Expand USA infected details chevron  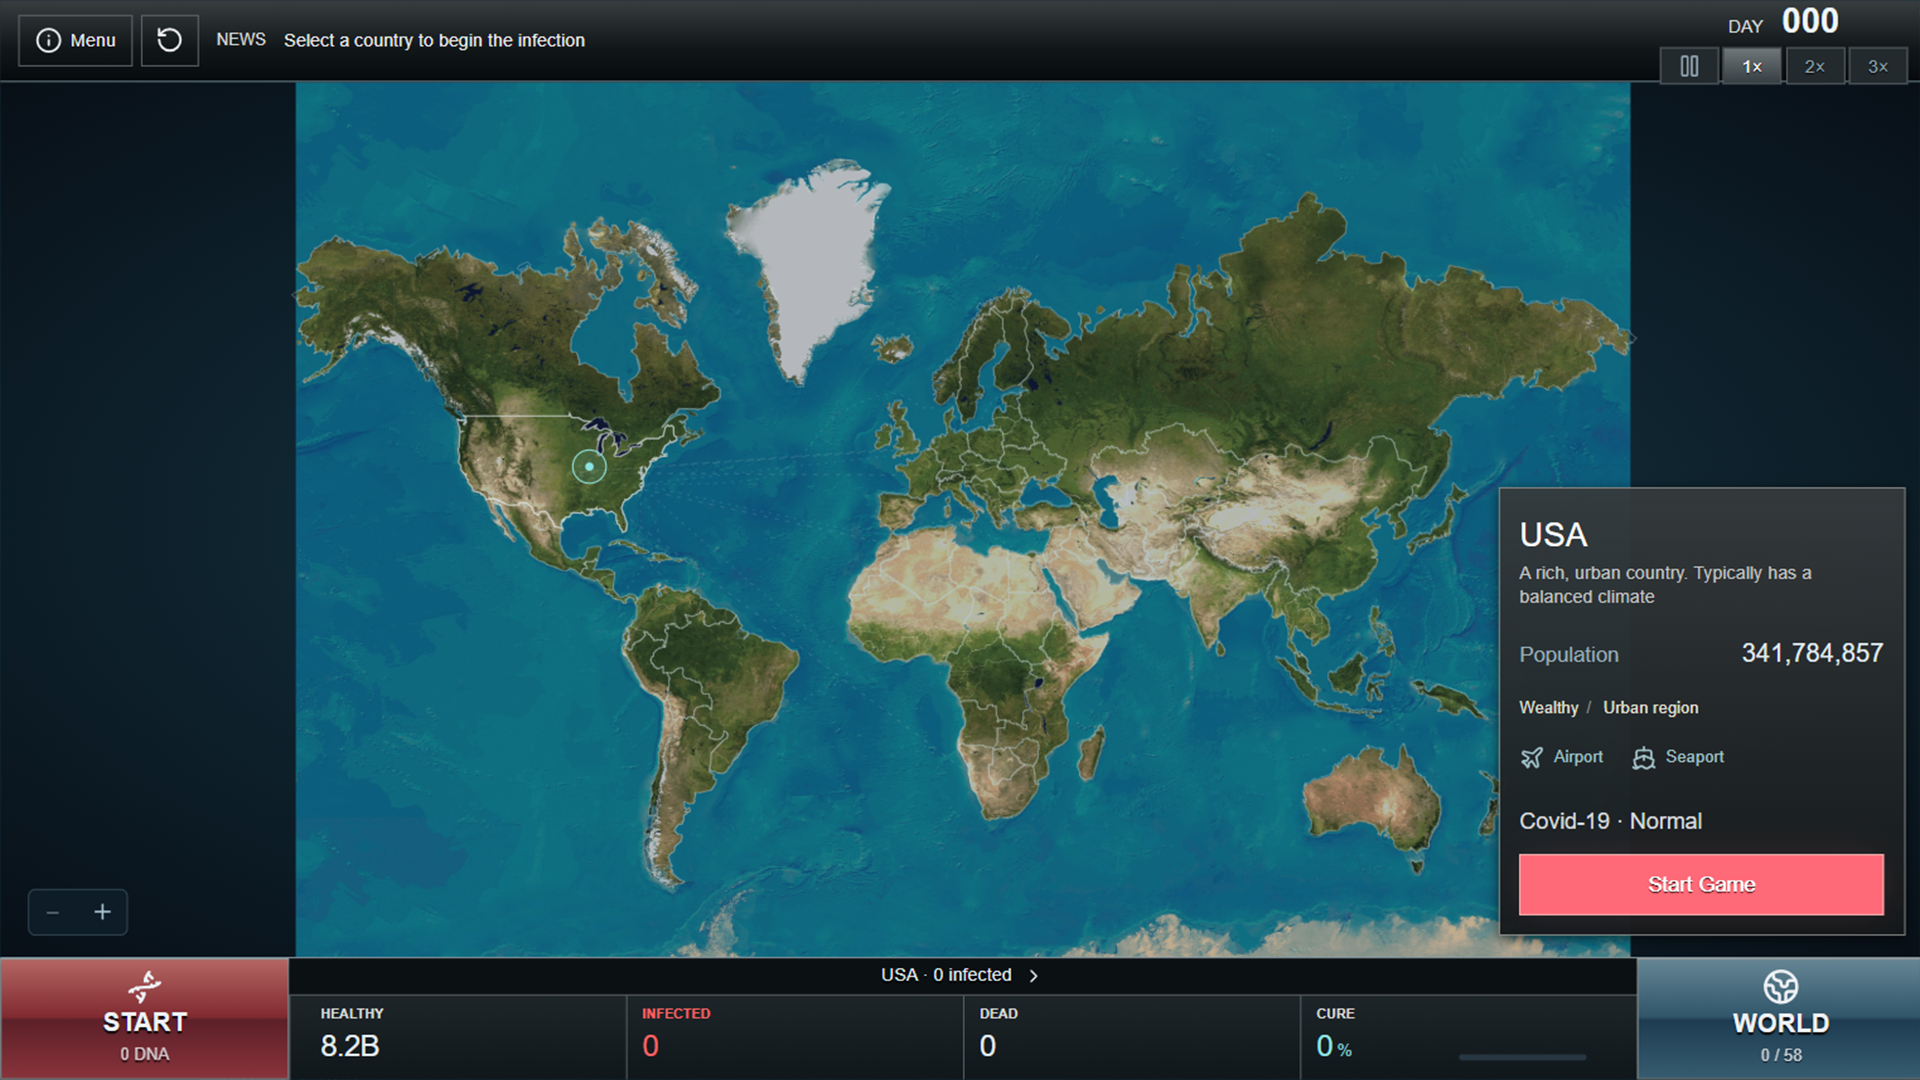pos(1034,975)
